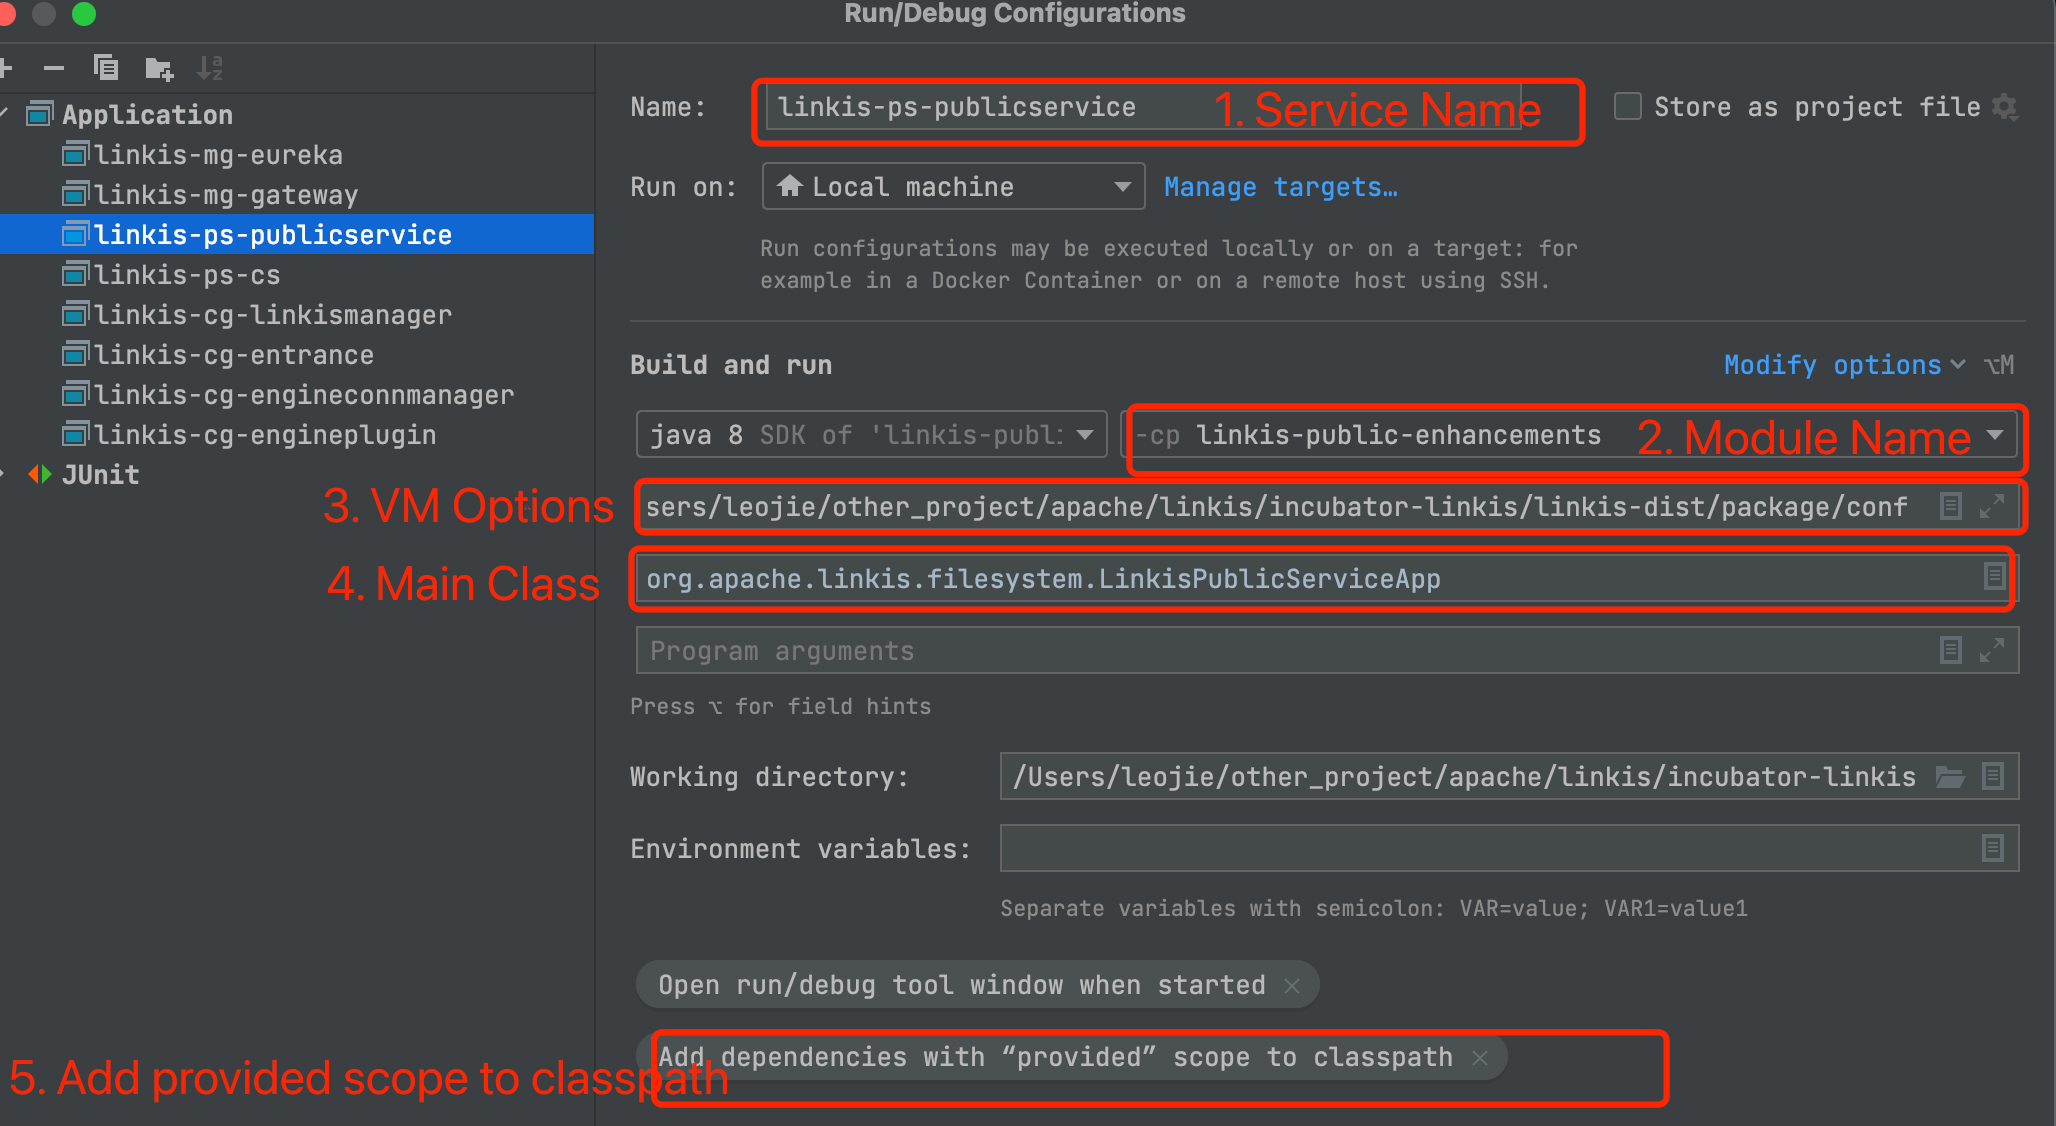The image size is (2056, 1126).
Task: Click the copy configuration icon
Action: pos(106,68)
